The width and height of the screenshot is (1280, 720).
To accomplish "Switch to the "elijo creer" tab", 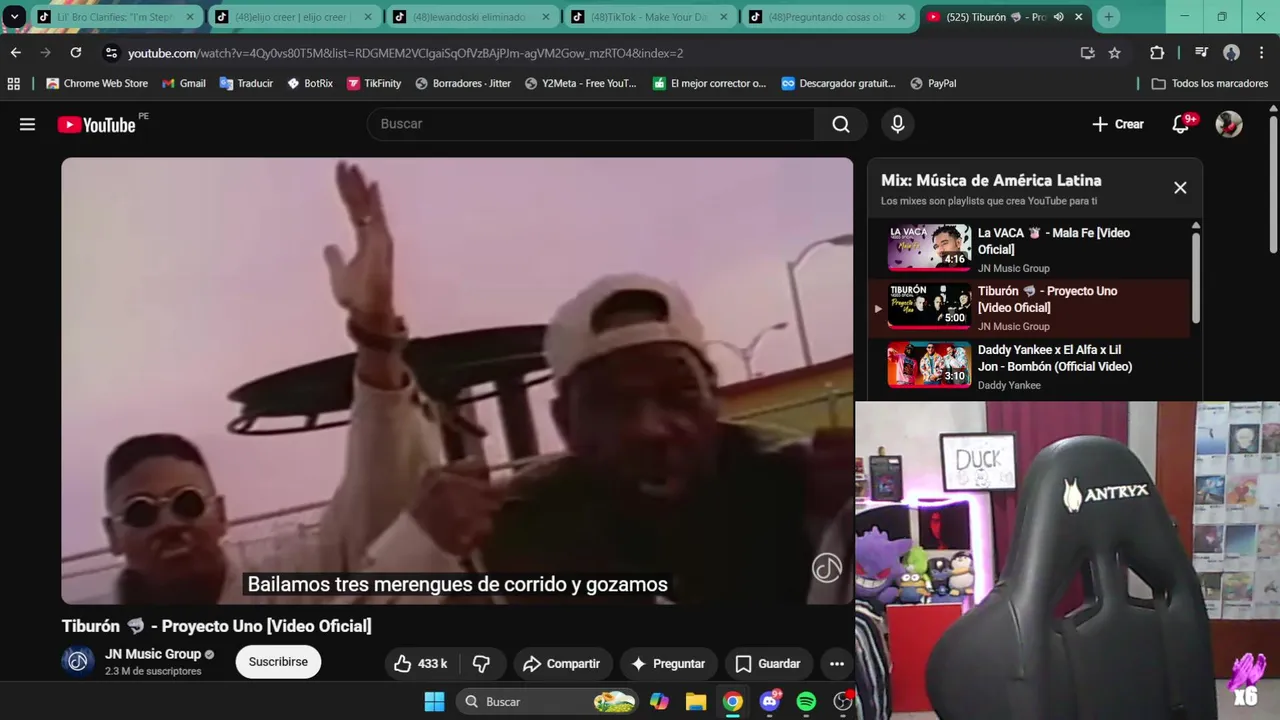I will (x=294, y=17).
